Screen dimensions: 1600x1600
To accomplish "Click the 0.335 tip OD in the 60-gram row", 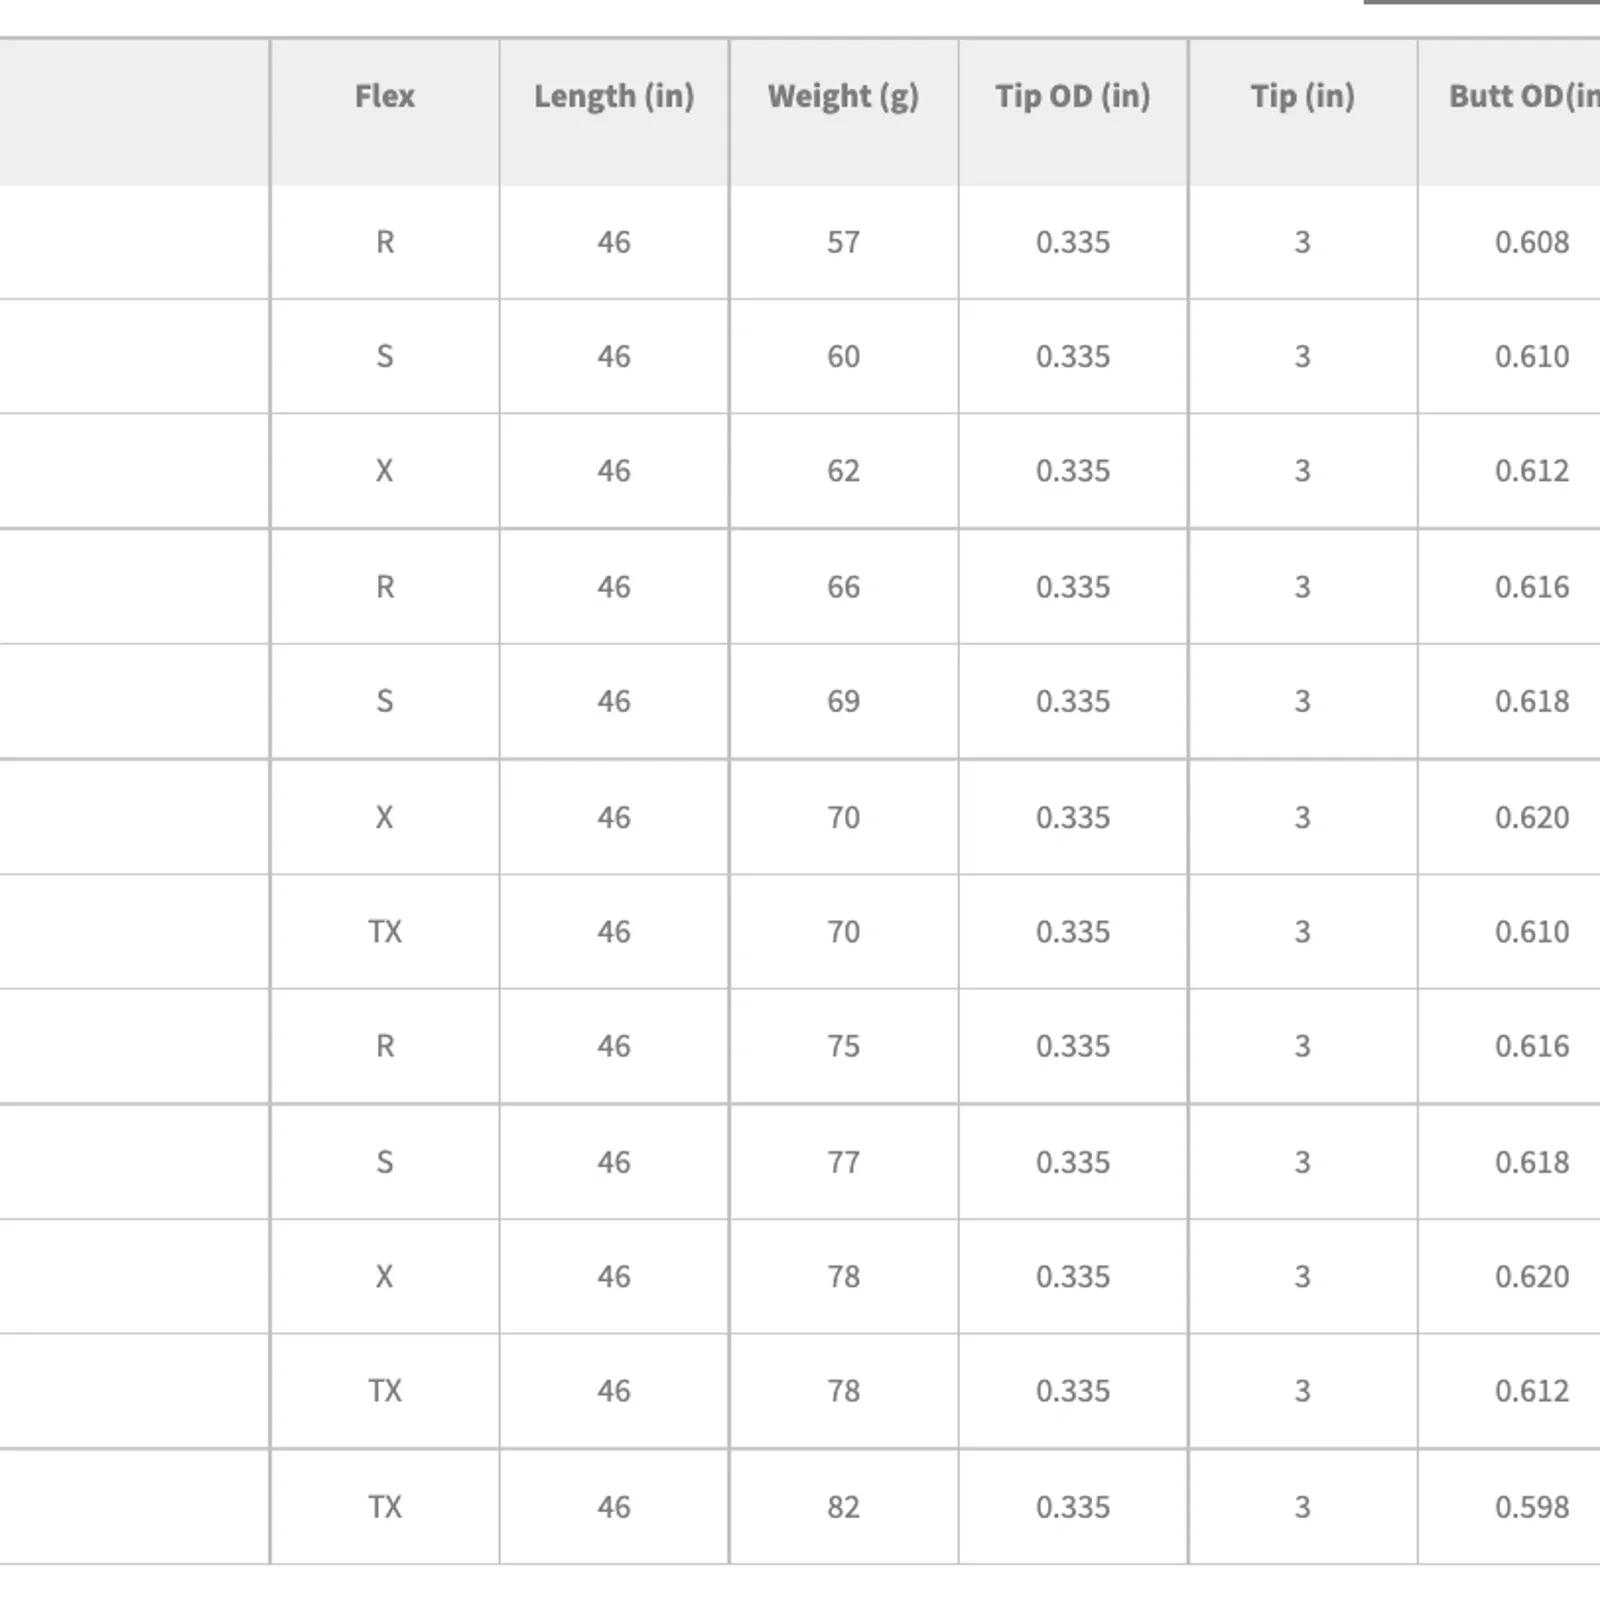I will (1072, 357).
